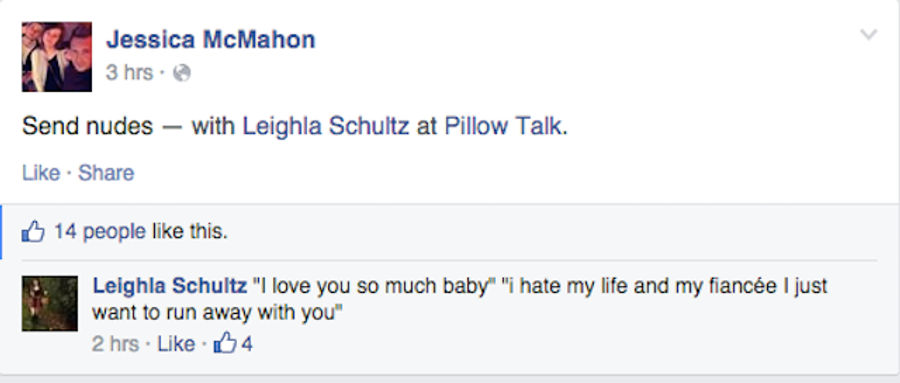
Task: Open Leighla Schultz's name in comment
Action: point(170,285)
